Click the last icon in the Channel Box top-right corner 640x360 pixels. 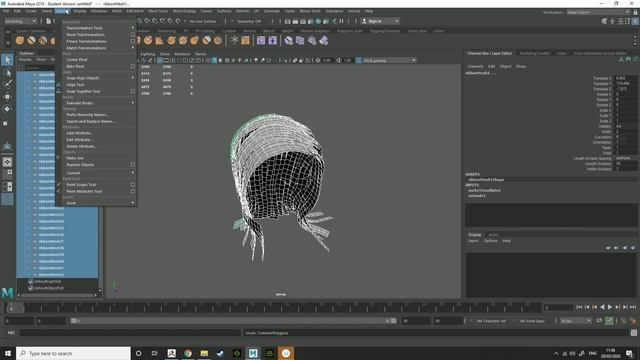(x=636, y=60)
